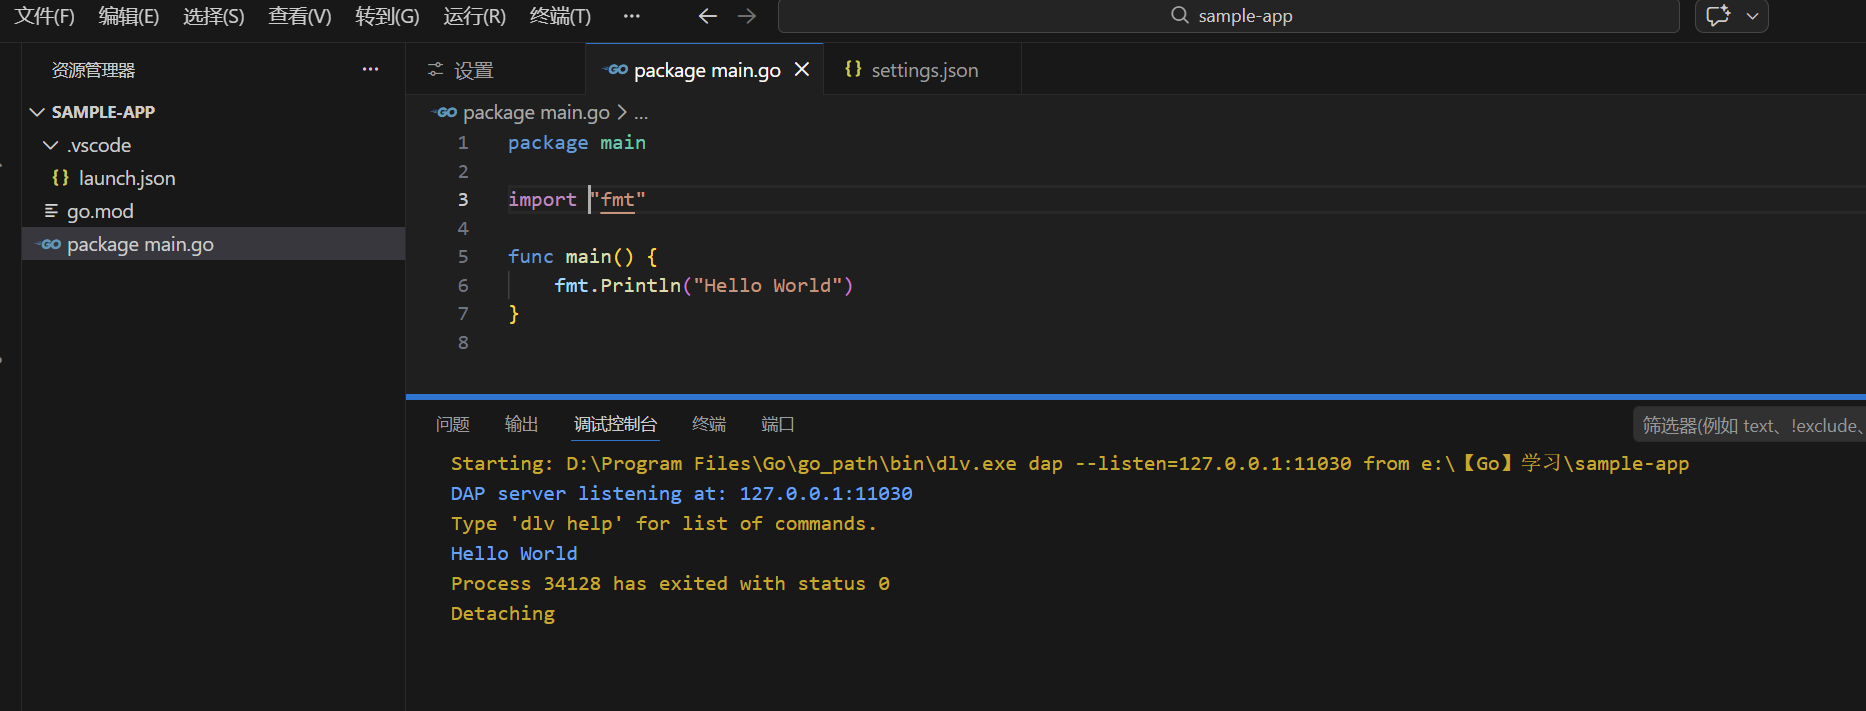
Task: Collapse the .vscode folder
Action: 51,145
